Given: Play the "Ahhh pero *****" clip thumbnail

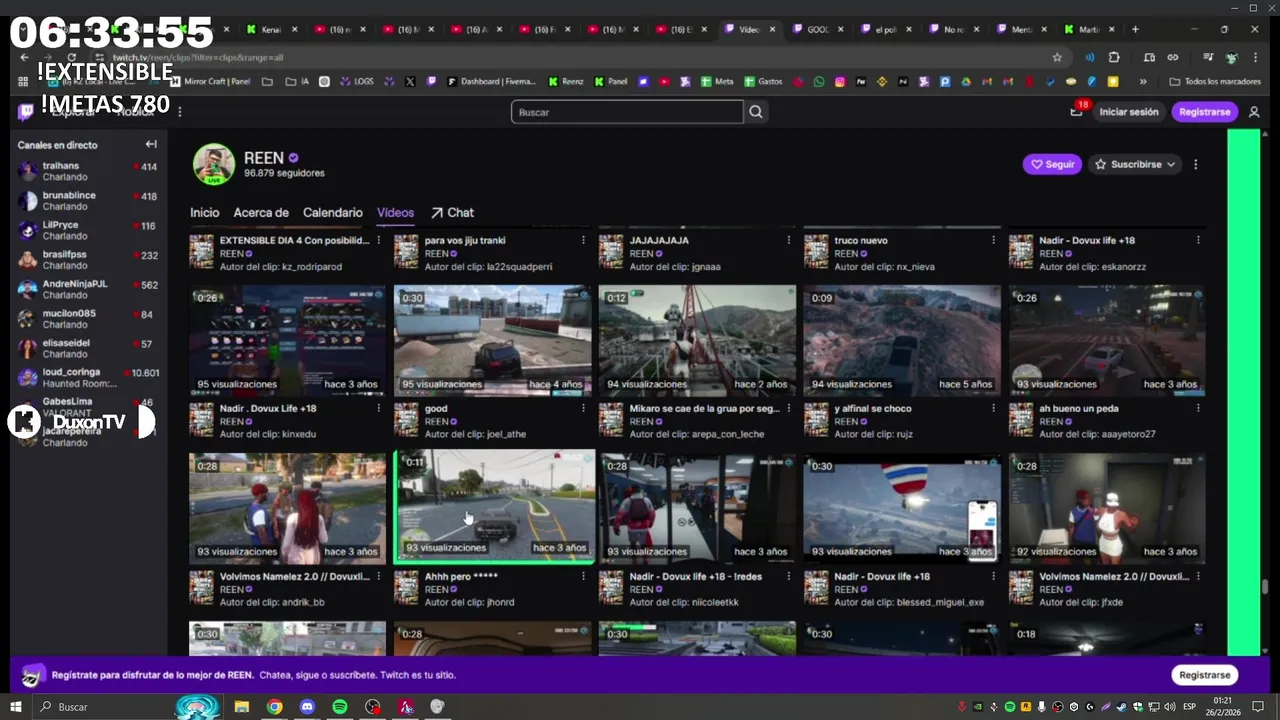Looking at the screenshot, I should point(494,506).
